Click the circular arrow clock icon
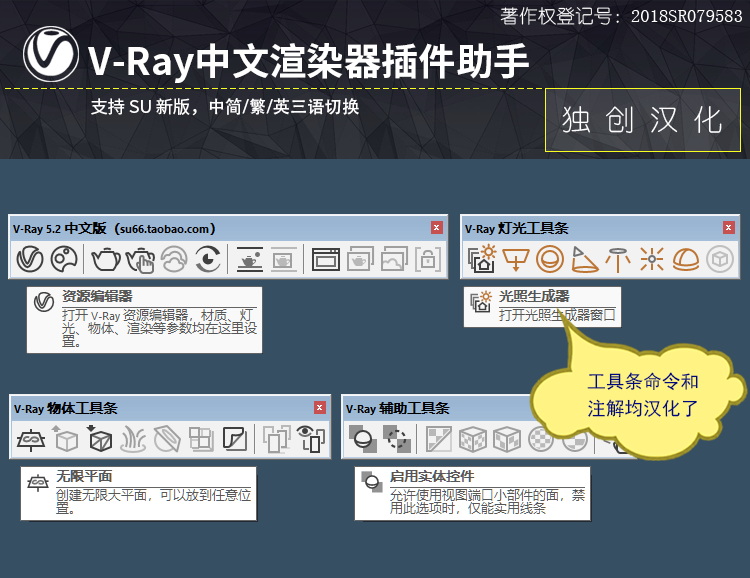Screen dimensions: 750x578 point(208,259)
